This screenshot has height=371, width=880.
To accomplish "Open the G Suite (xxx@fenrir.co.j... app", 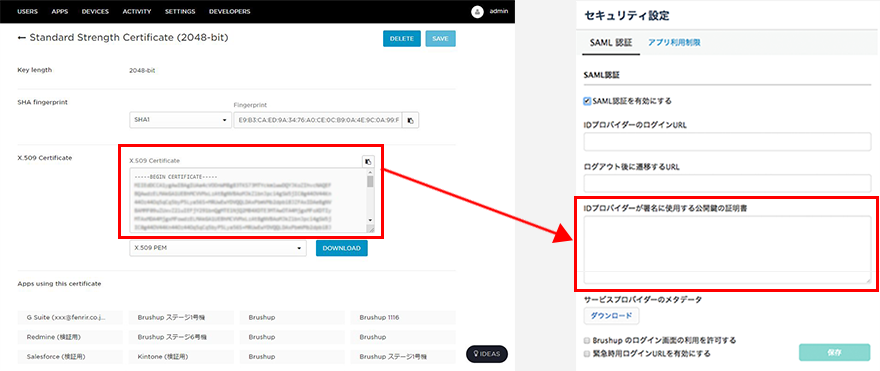I will point(70,318).
